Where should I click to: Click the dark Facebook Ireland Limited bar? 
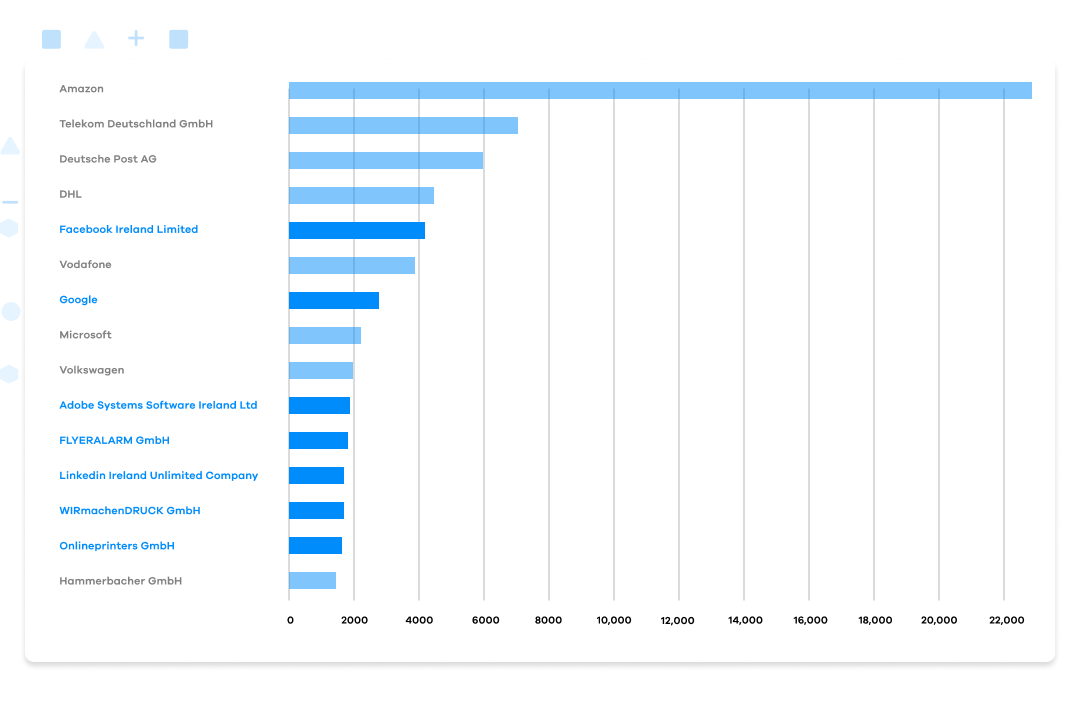tap(357, 231)
